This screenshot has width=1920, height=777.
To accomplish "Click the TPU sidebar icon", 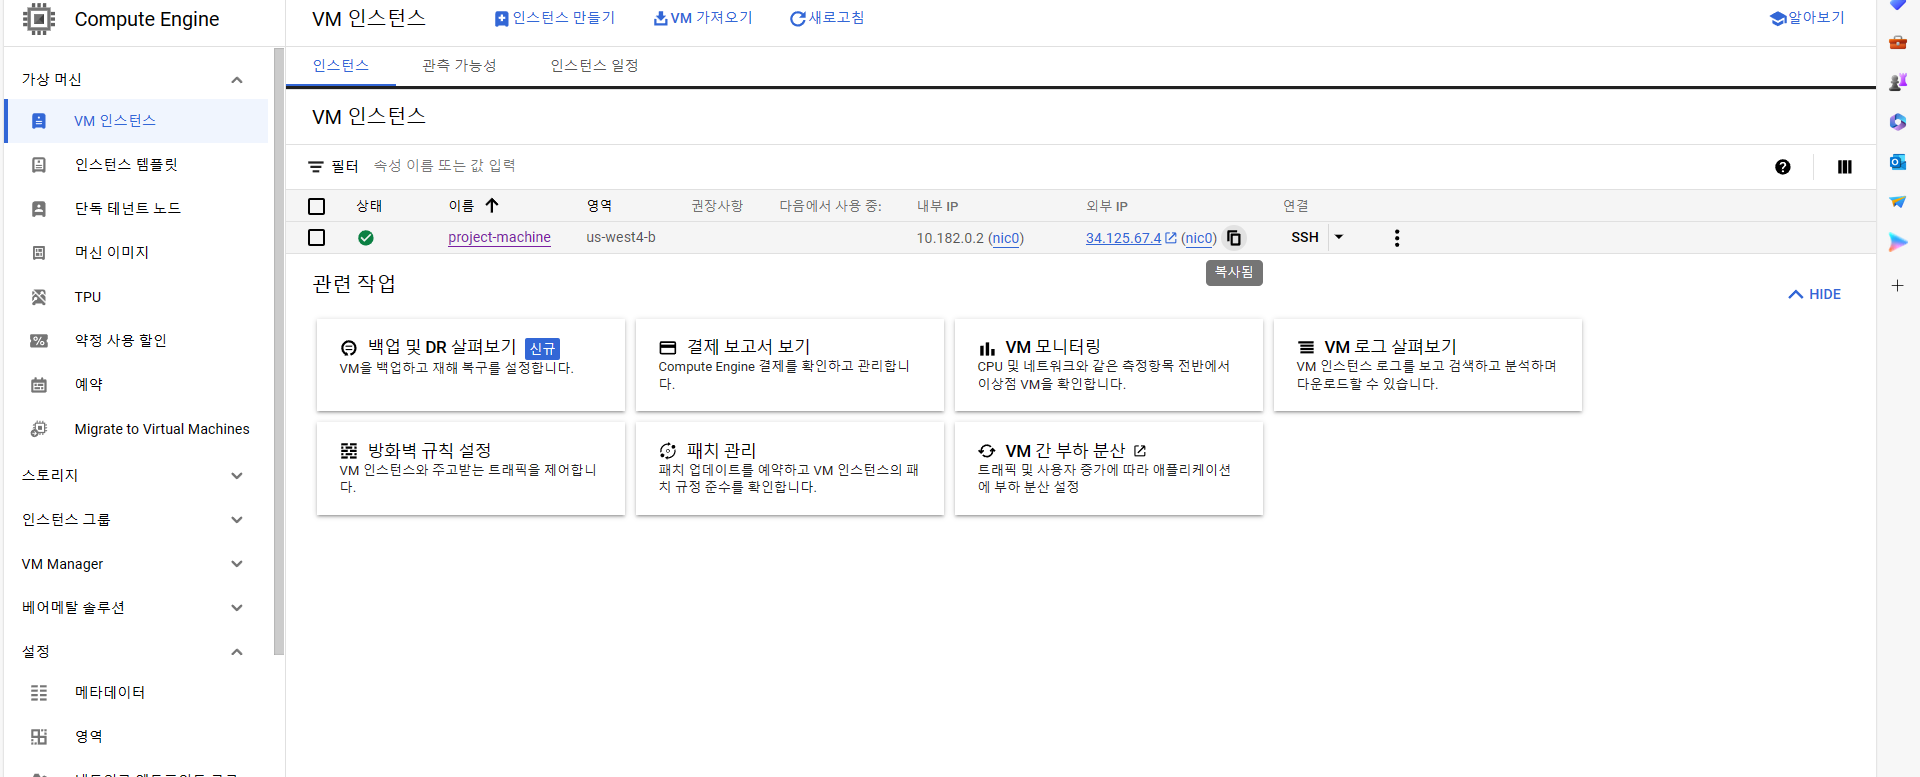I will point(39,297).
